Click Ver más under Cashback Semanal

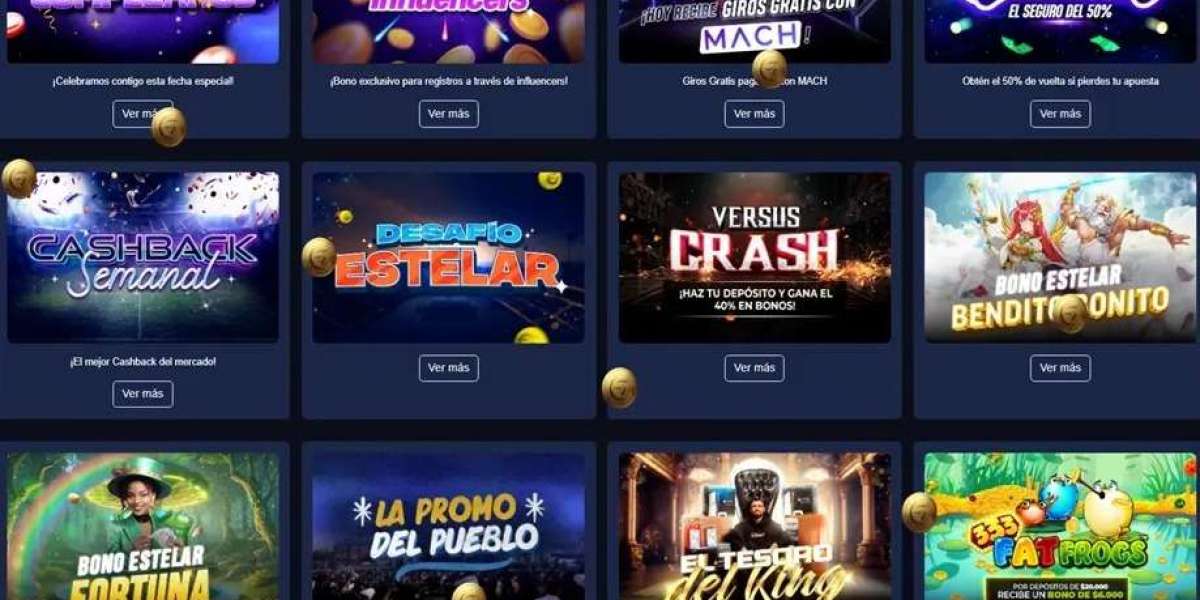point(142,394)
